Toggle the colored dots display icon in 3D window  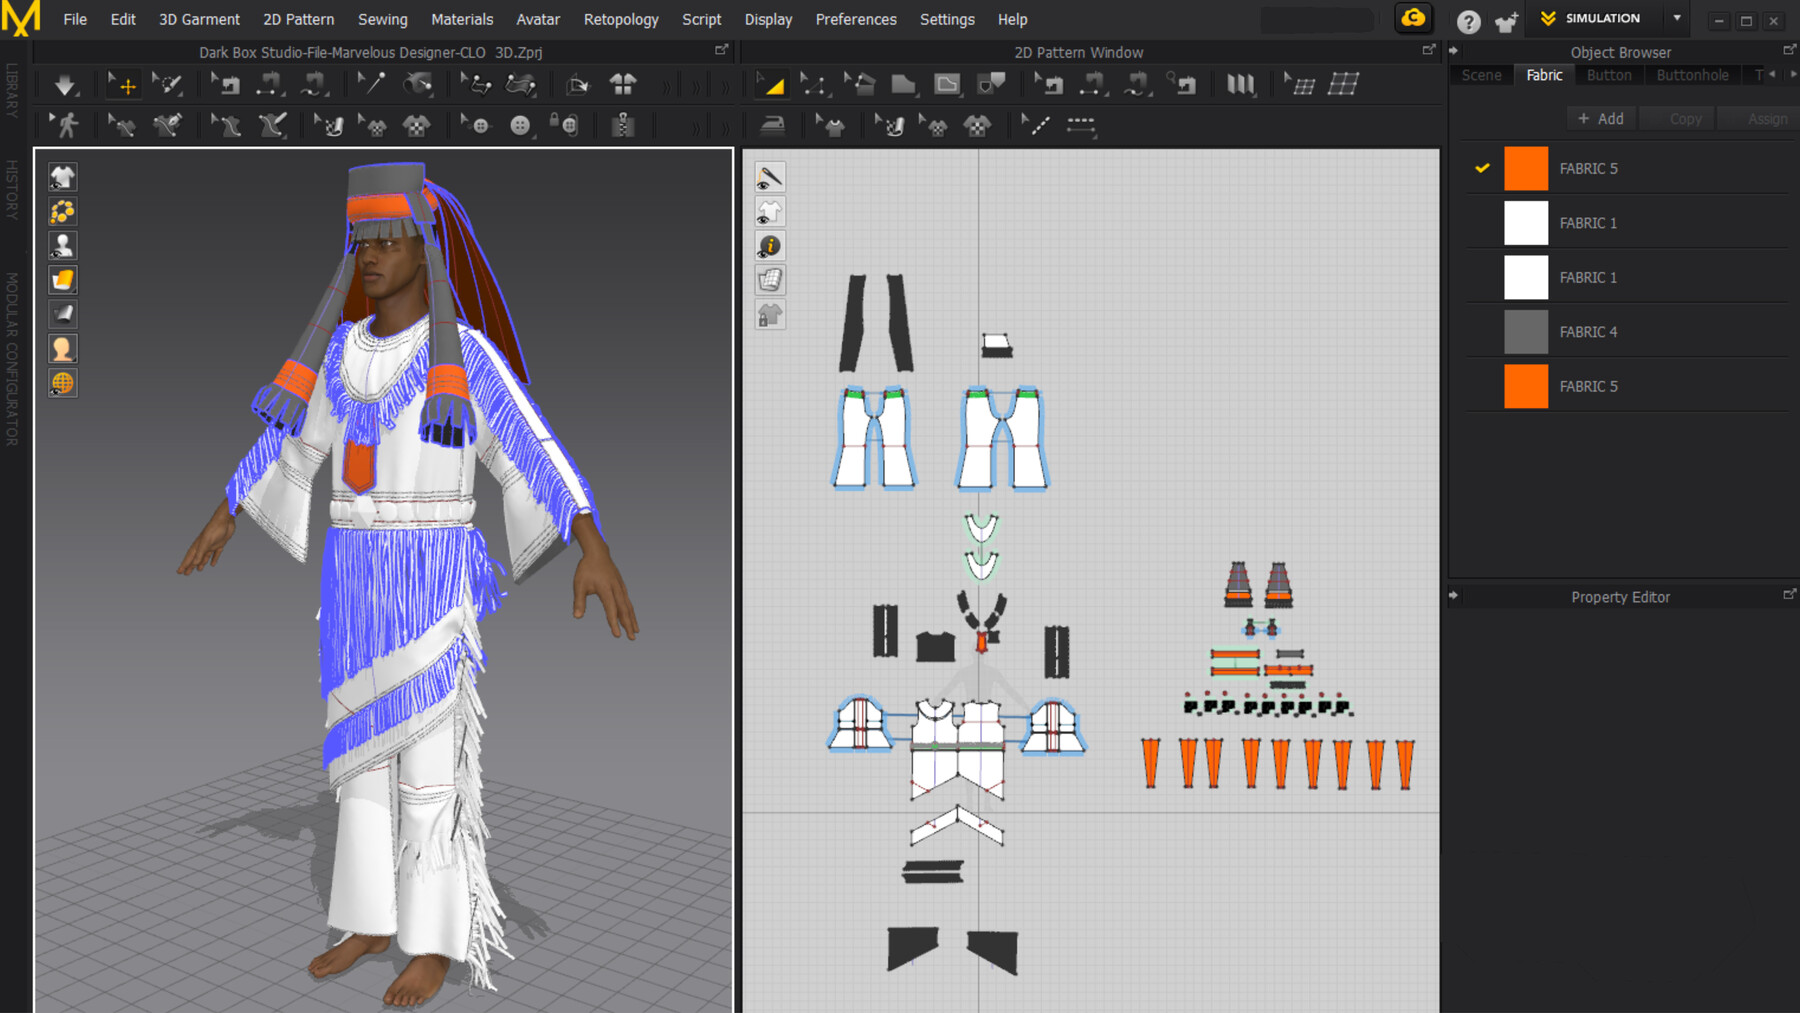pos(63,212)
